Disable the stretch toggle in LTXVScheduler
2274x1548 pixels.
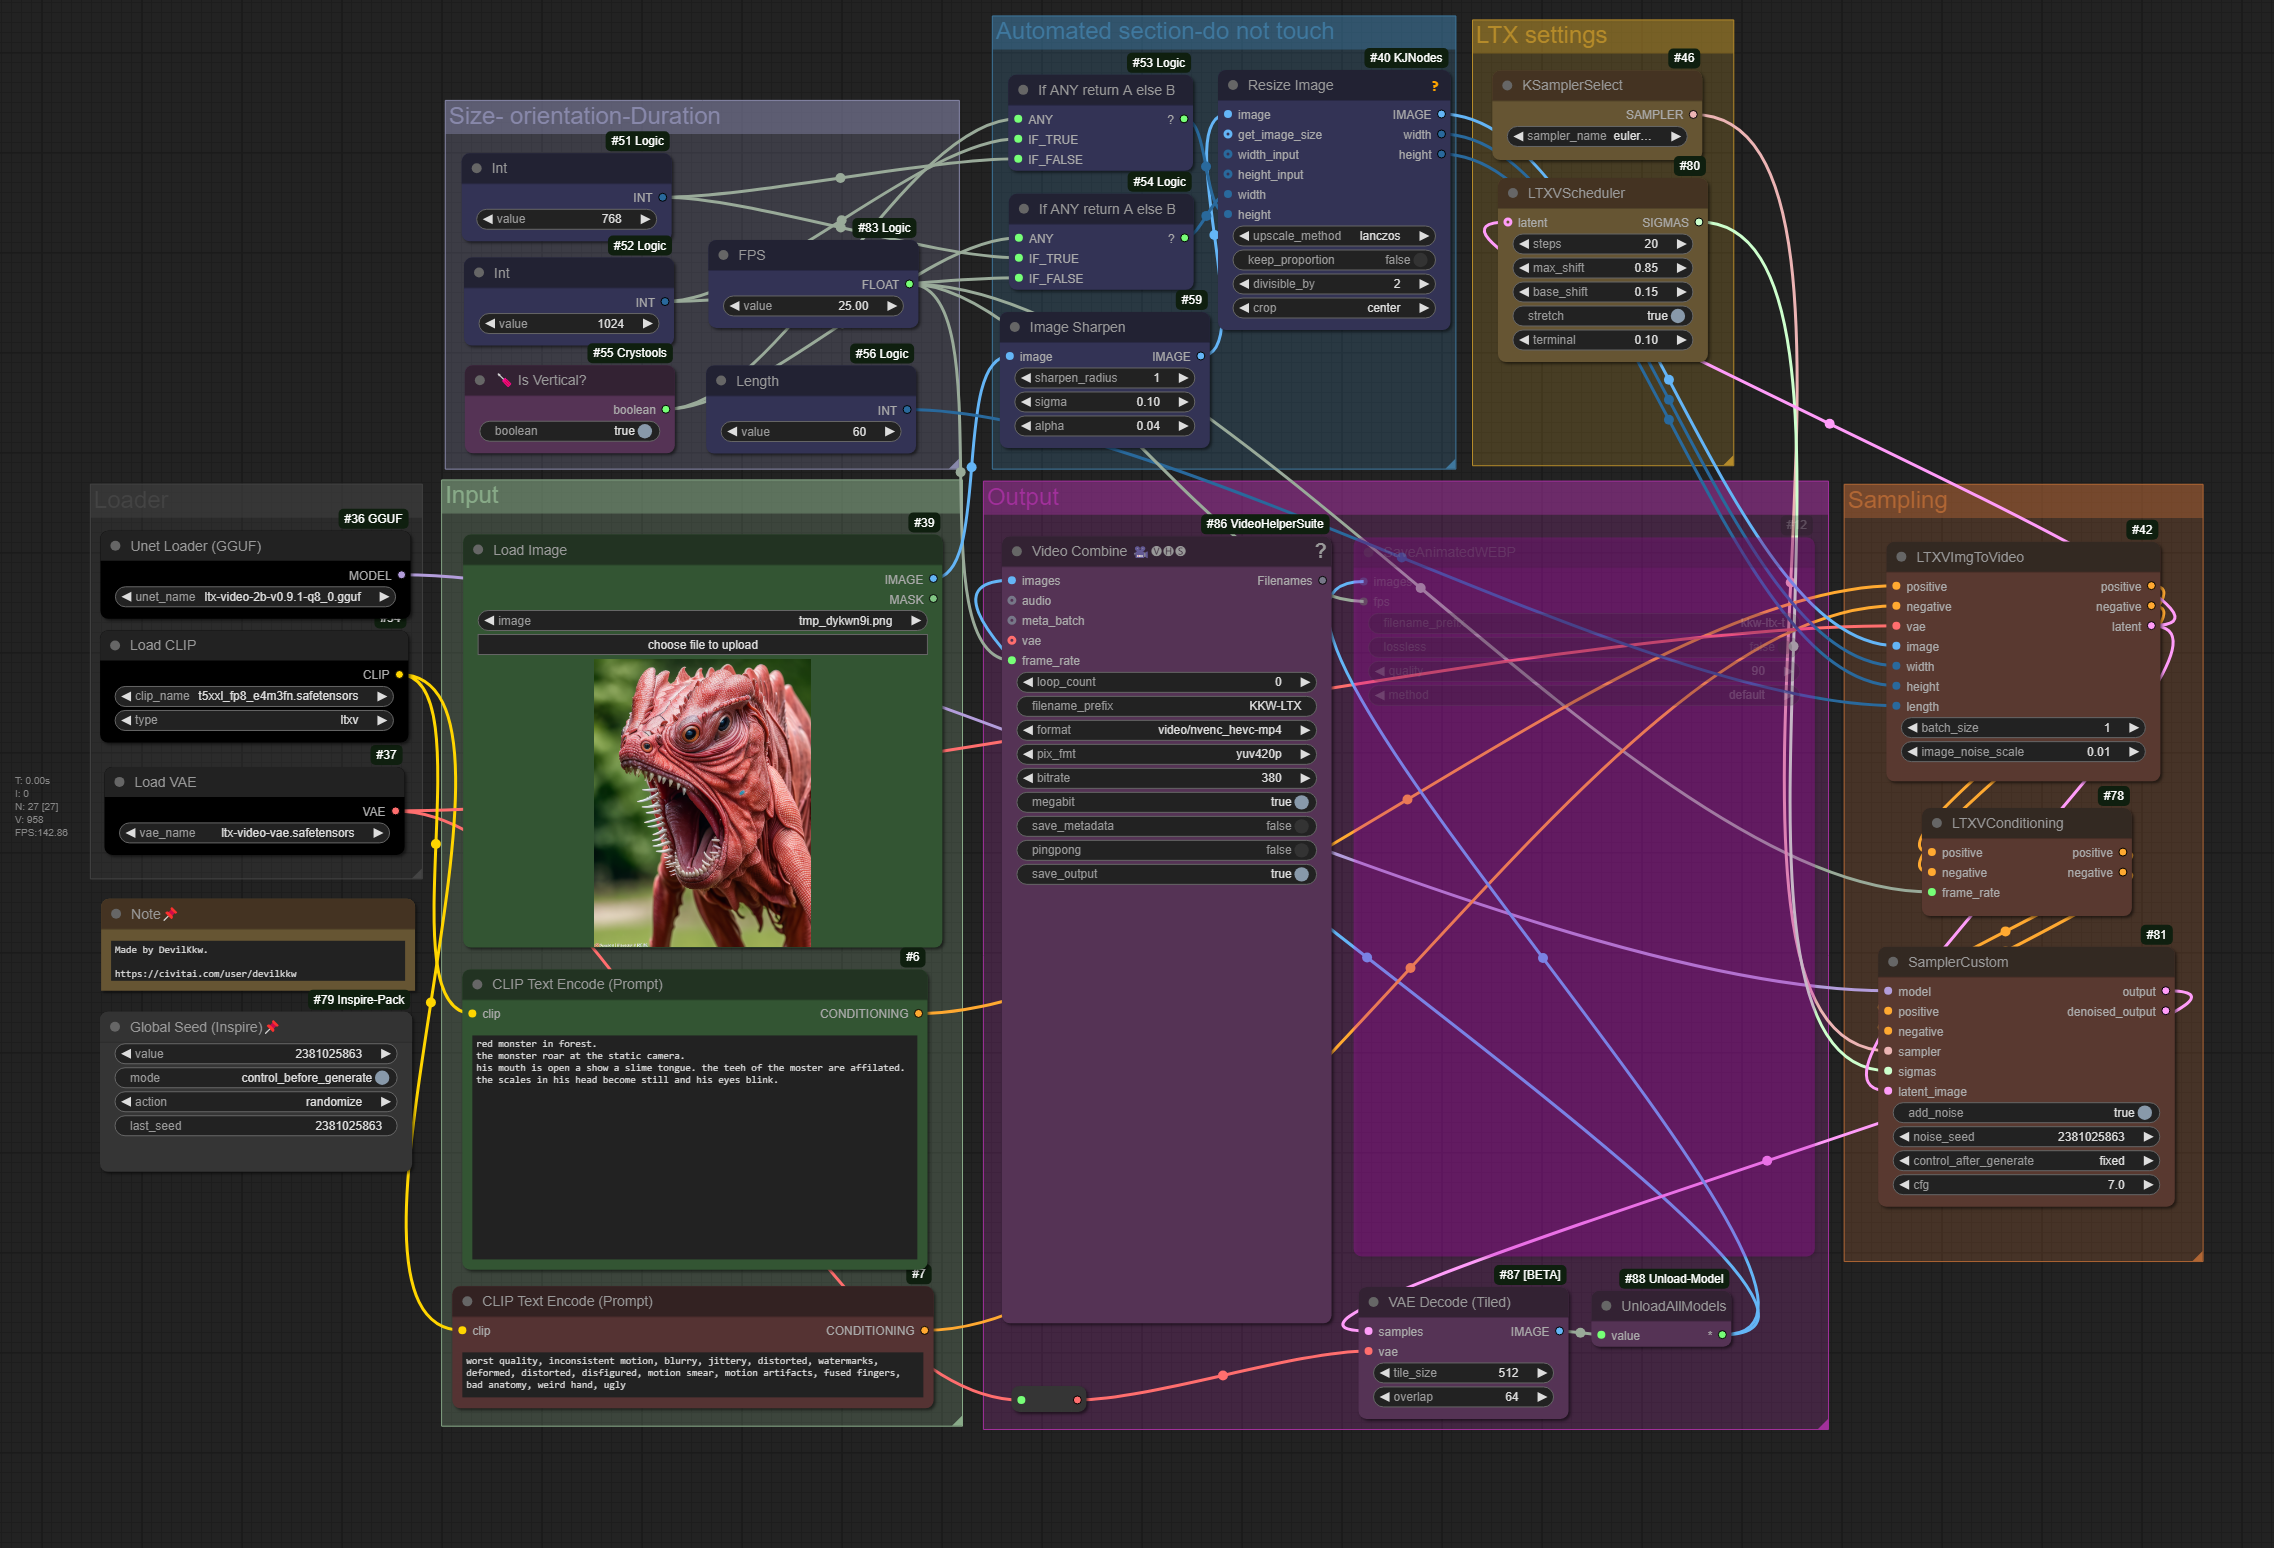pyautogui.click(x=1677, y=316)
